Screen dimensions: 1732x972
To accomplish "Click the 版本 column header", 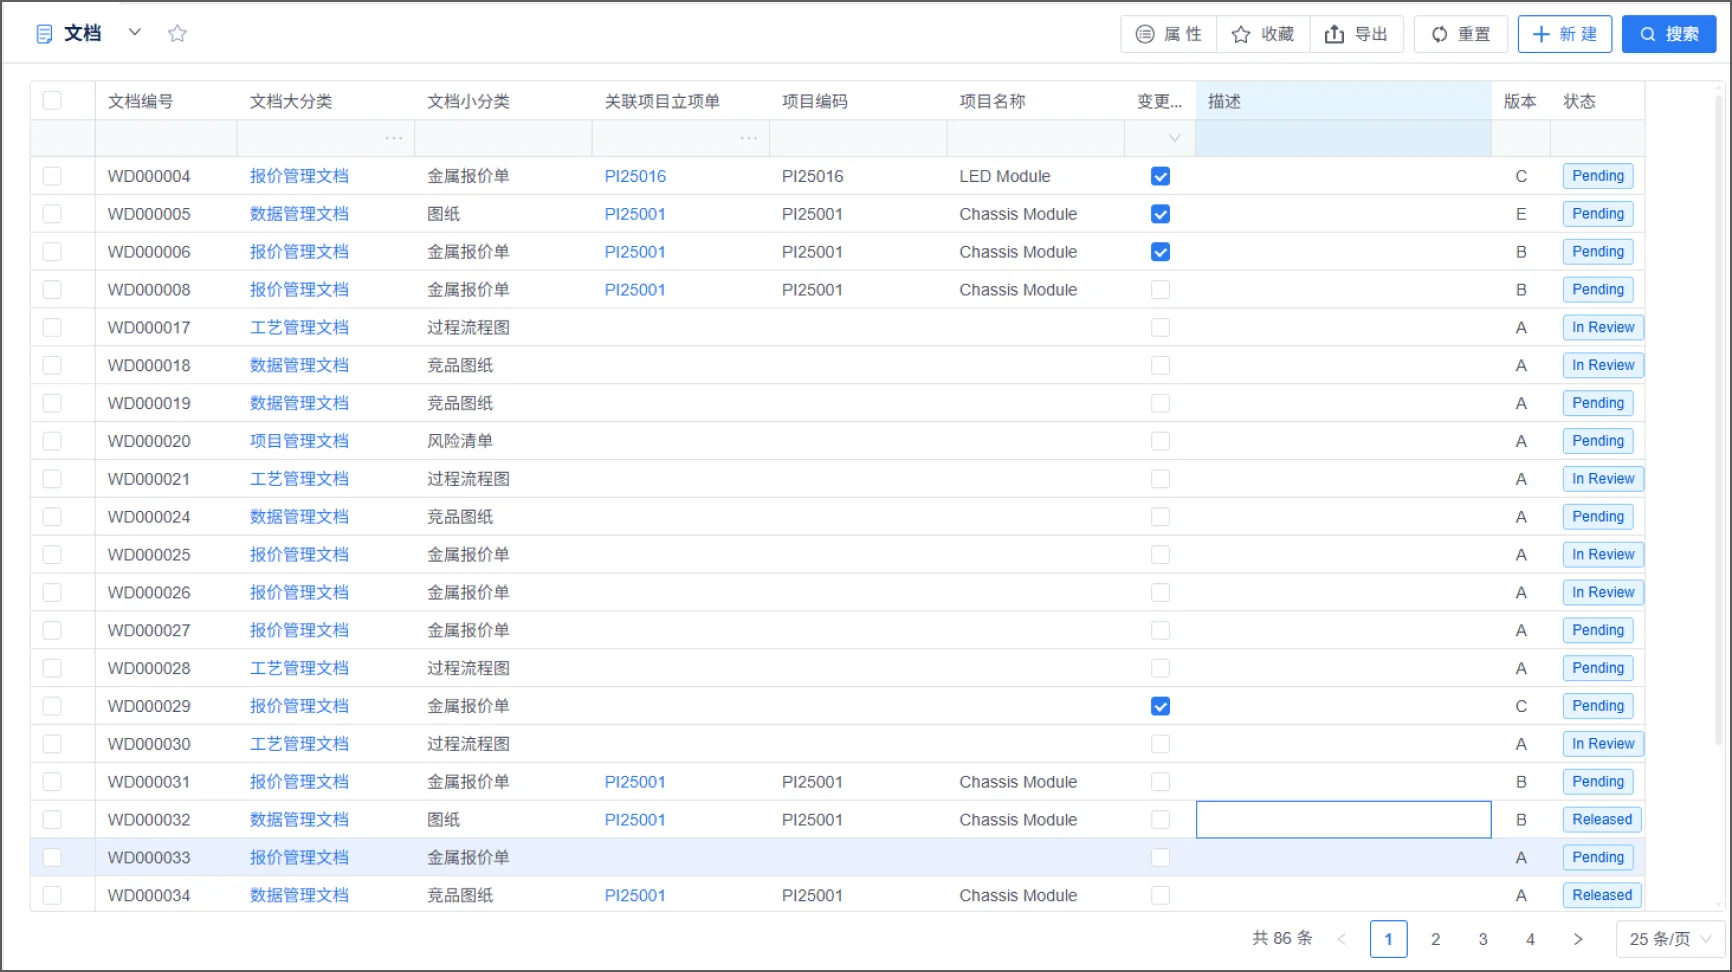I will (1520, 101).
